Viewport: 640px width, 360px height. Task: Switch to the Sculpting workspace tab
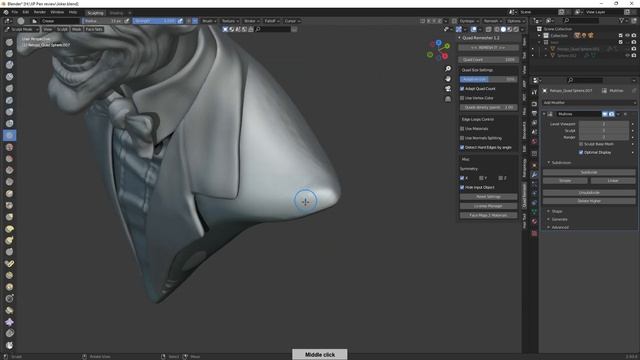click(x=95, y=13)
